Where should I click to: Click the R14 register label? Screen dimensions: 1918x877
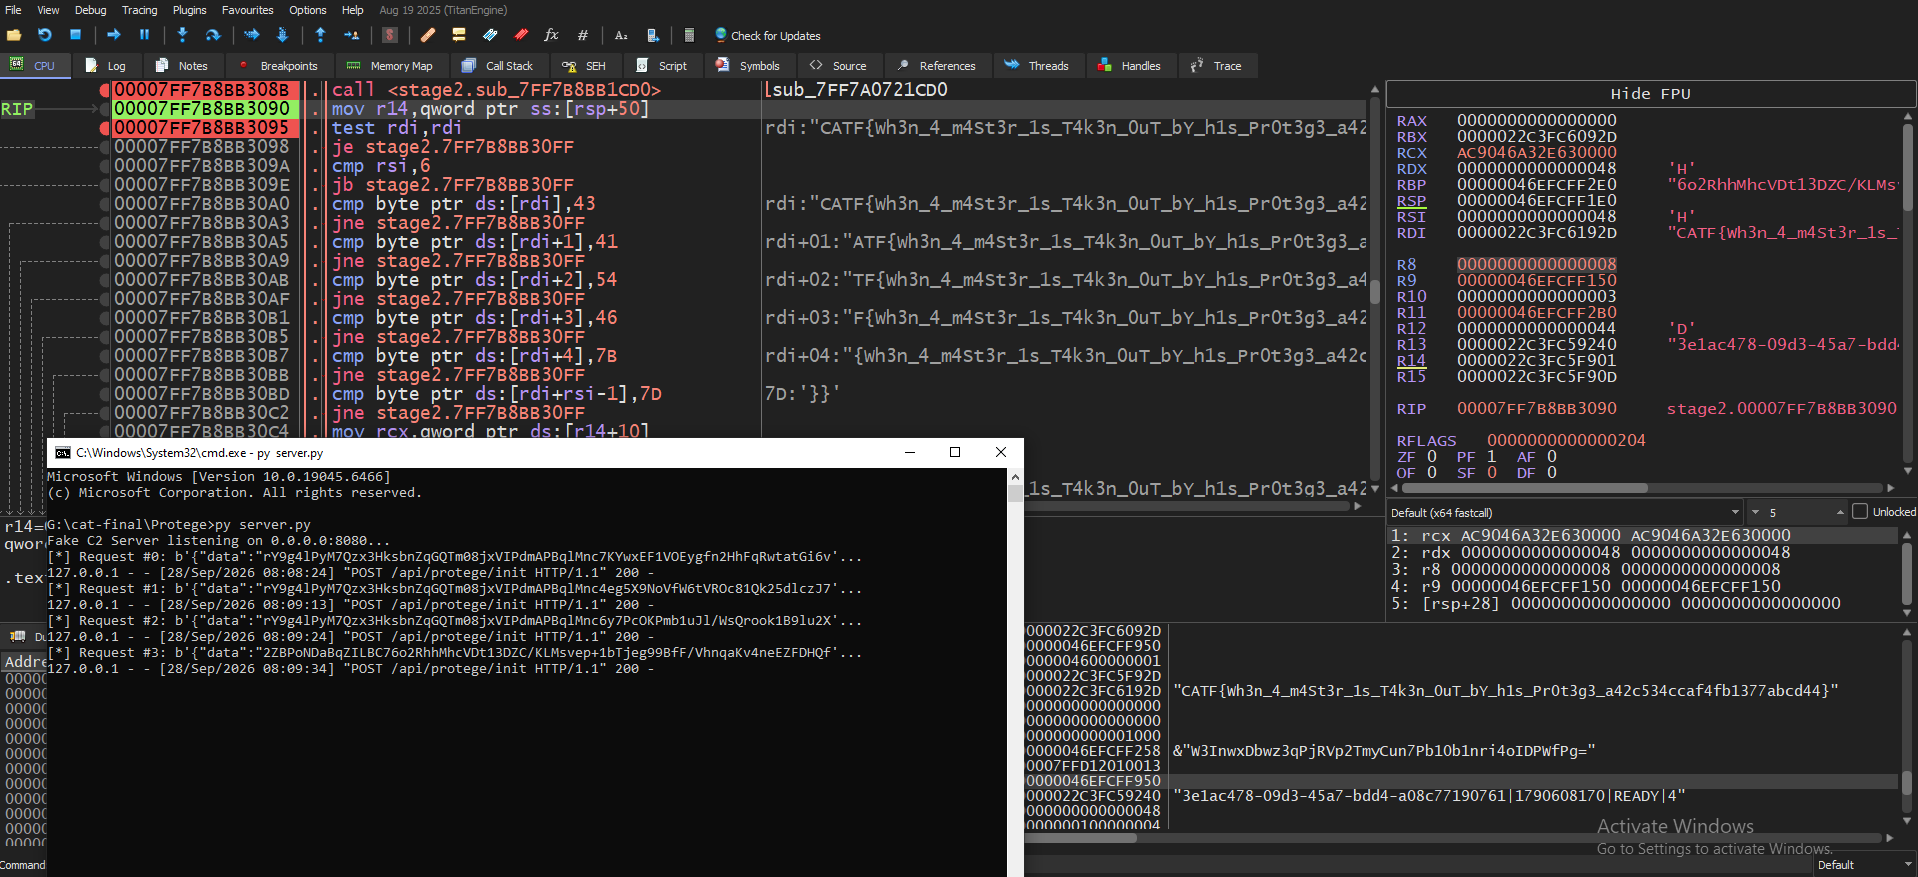1411,361
